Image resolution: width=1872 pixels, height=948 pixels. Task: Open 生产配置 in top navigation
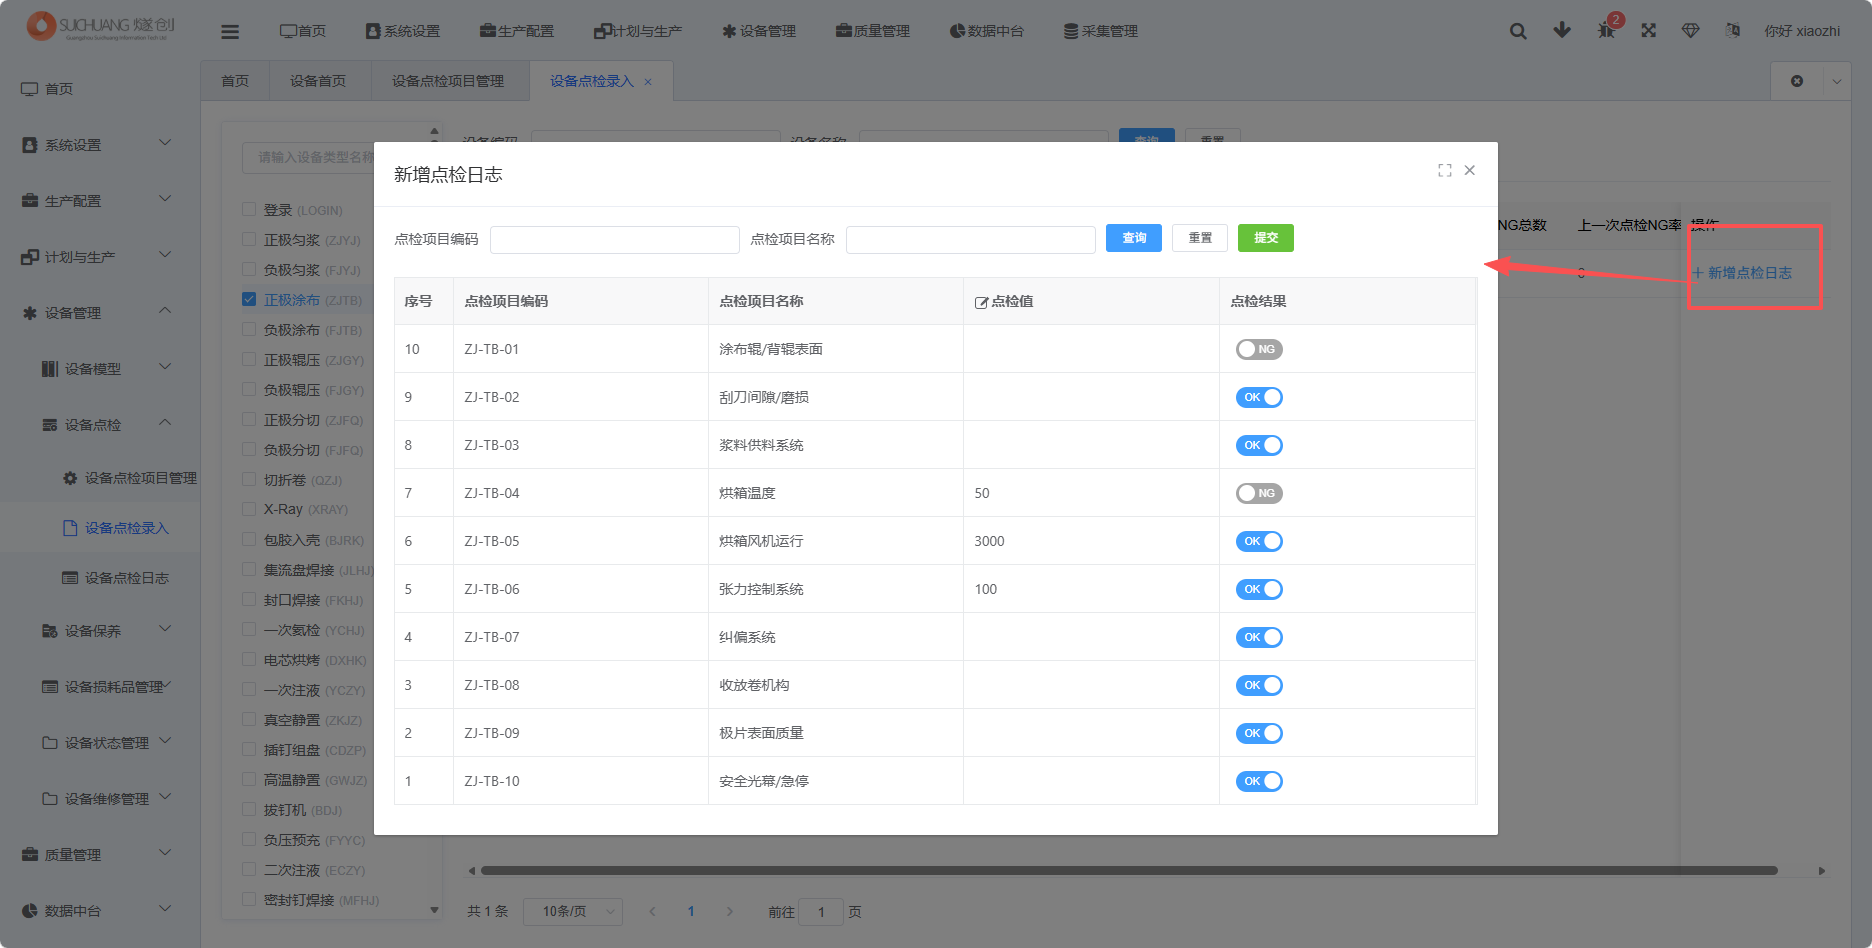pos(517,31)
